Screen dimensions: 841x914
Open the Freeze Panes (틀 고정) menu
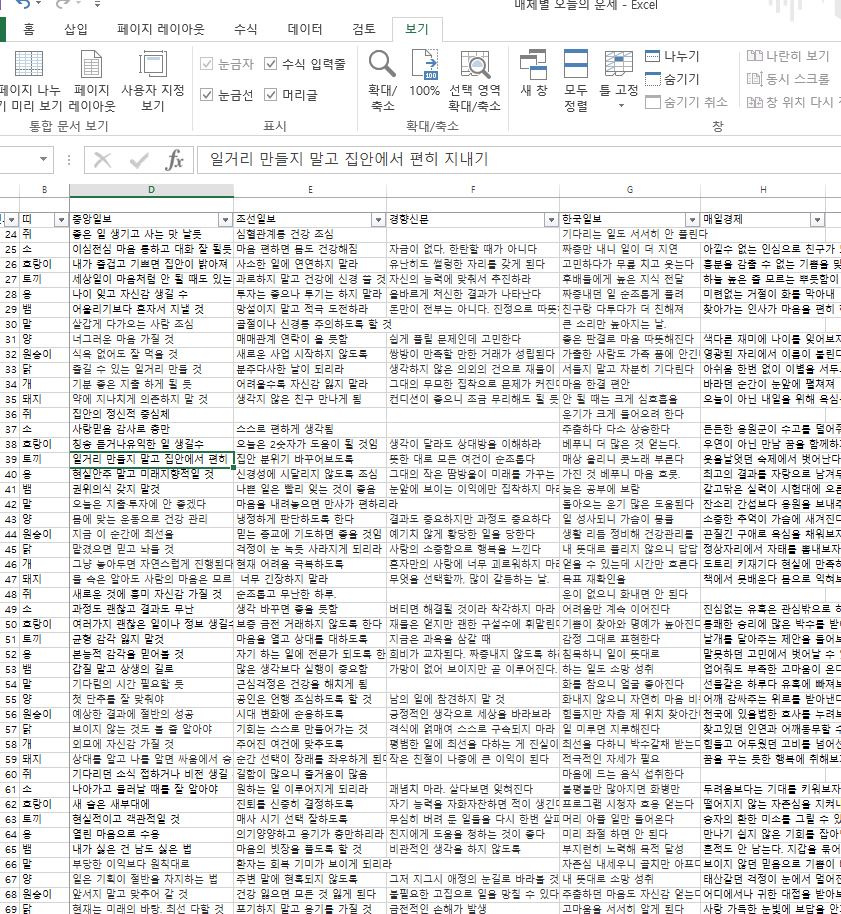(x=619, y=80)
